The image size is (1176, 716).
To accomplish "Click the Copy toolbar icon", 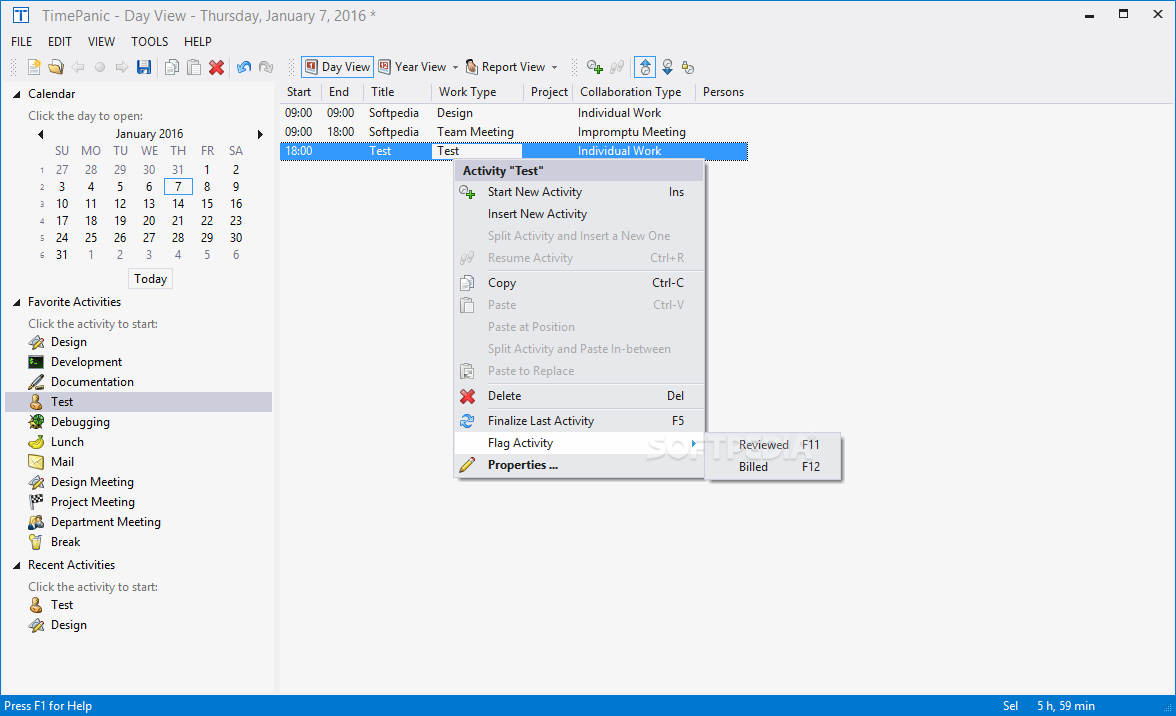I will pyautogui.click(x=172, y=67).
